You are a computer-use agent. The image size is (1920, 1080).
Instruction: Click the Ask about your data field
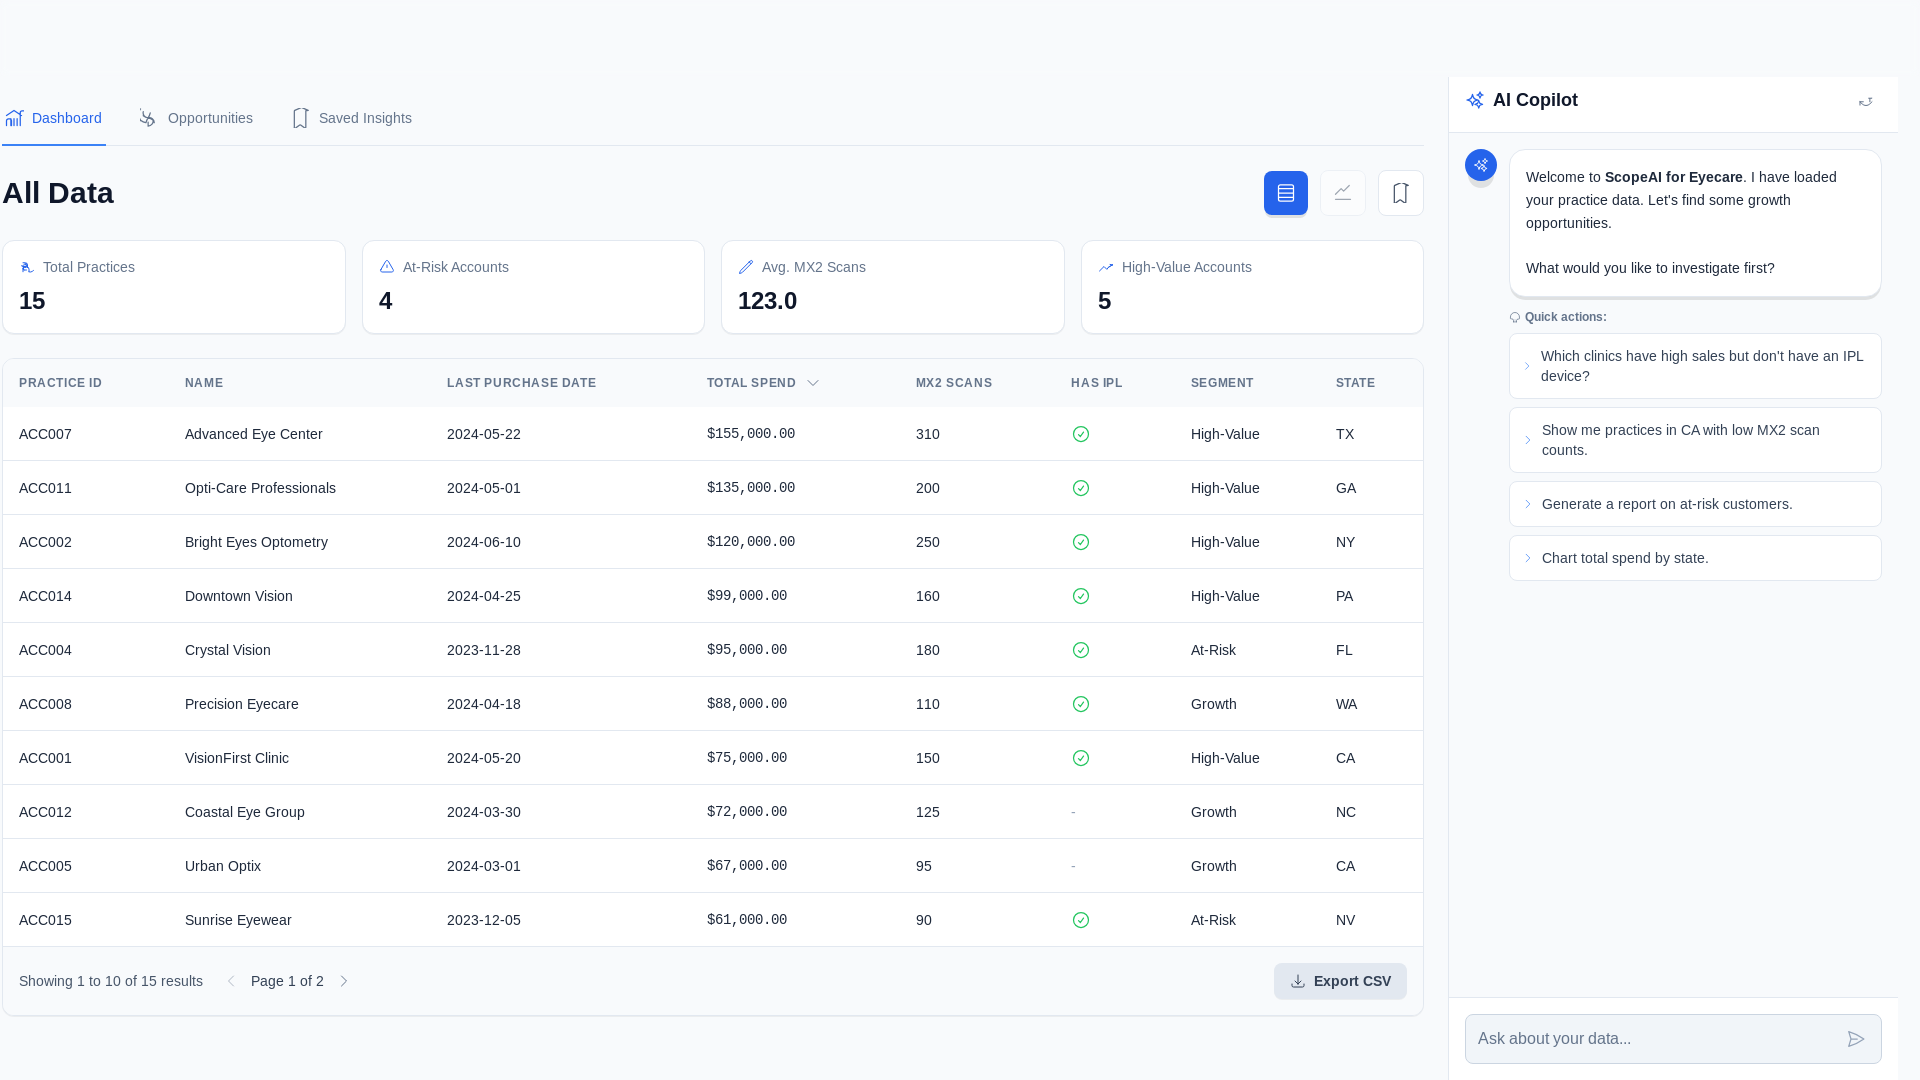coord(1673,1039)
